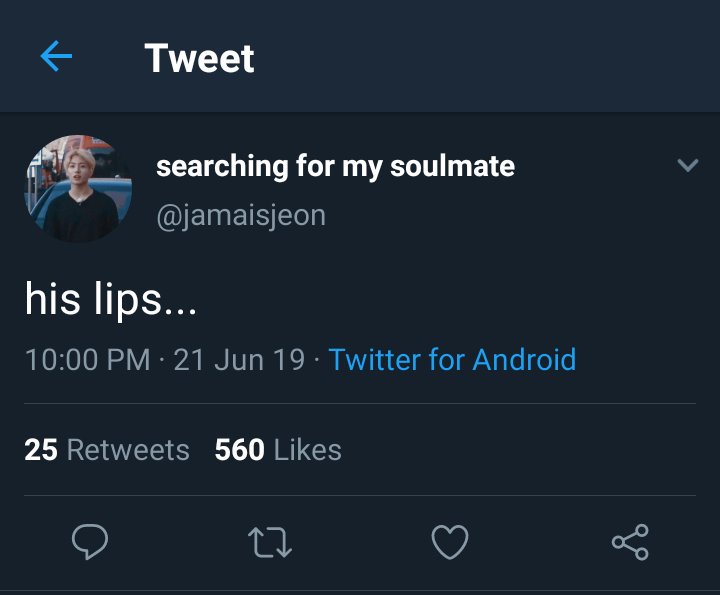Tap the '21 Jun 19' date

[239, 359]
